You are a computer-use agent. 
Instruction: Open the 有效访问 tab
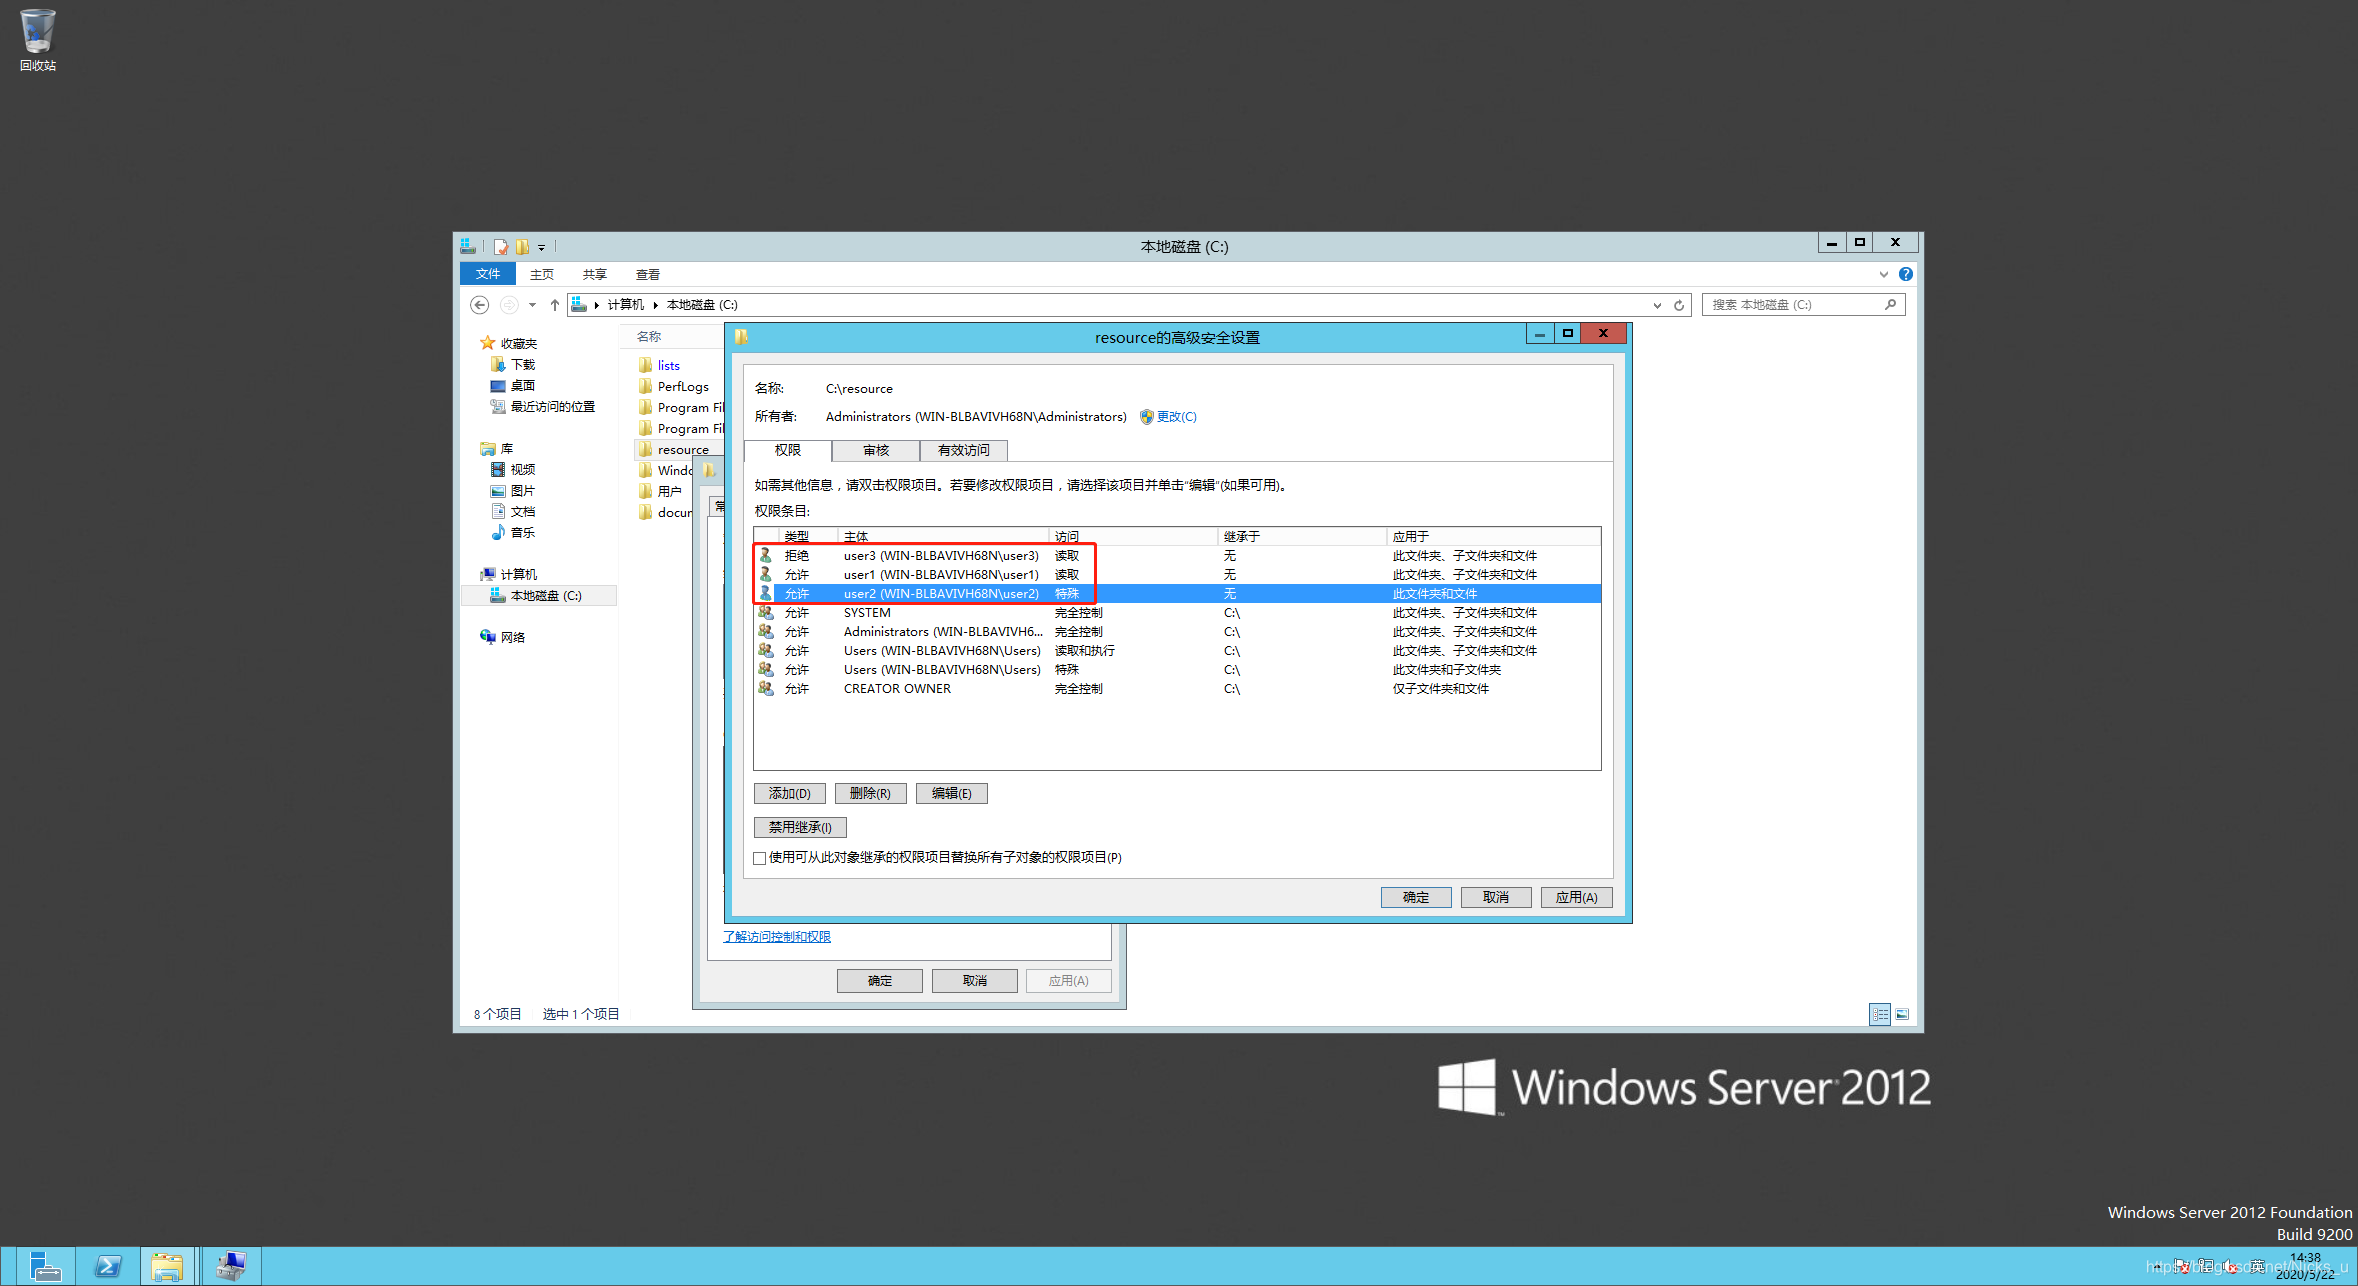963,451
